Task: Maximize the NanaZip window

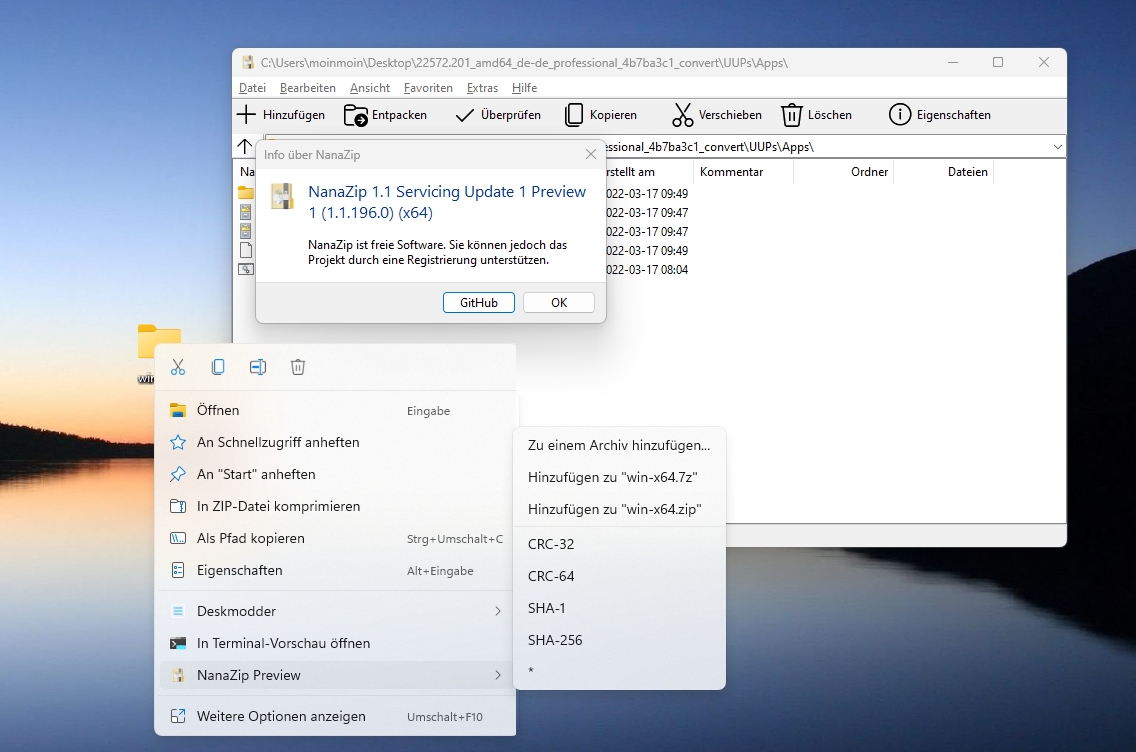Action: 998,62
